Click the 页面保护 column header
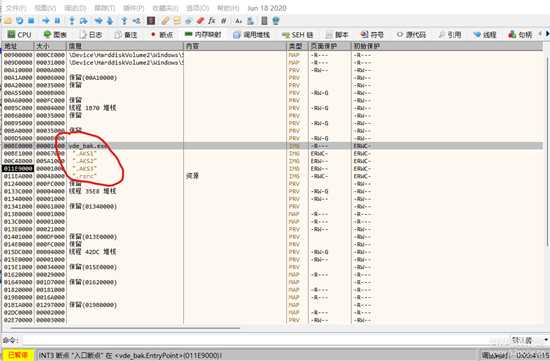Screen dimensions: 550x361 330,46
